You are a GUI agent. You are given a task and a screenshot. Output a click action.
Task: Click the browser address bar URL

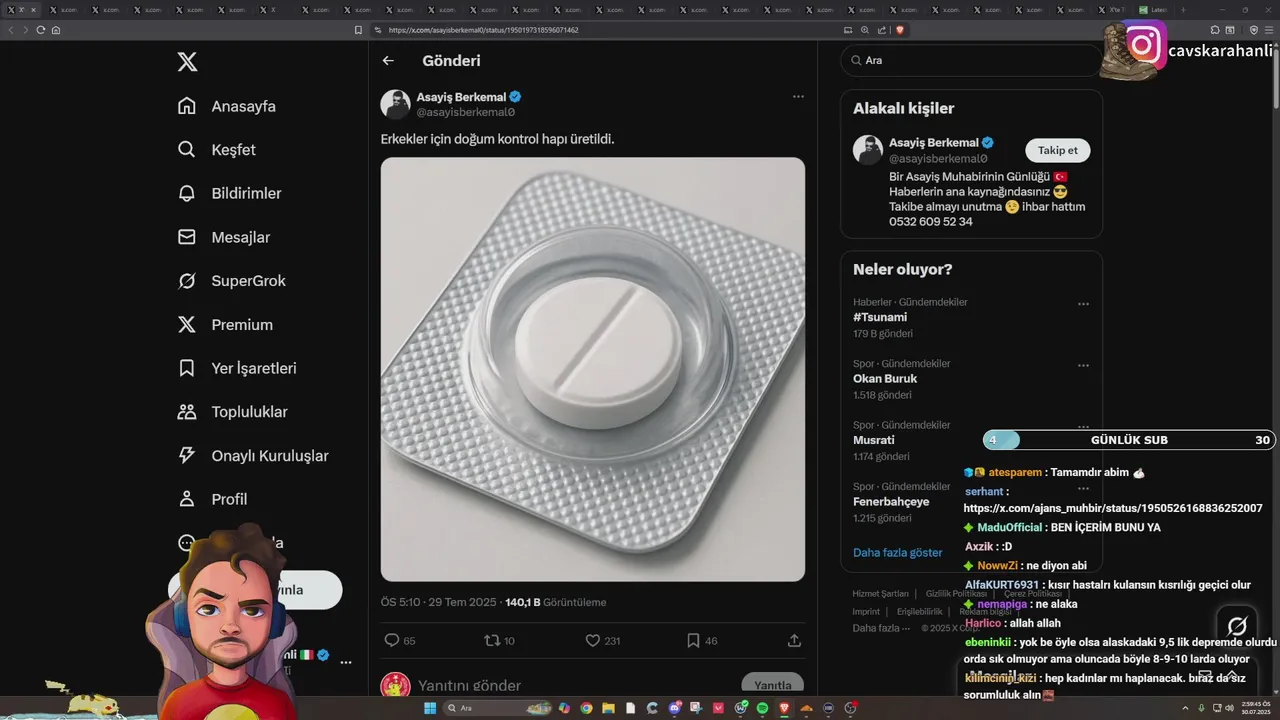coord(483,30)
